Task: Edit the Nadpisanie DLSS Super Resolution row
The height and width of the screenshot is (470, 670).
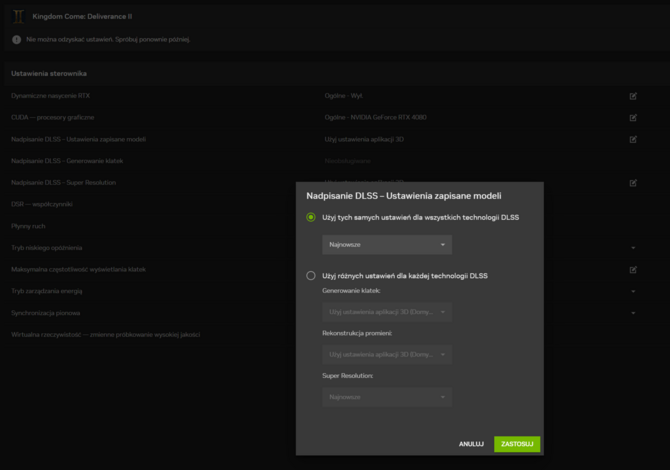Action: pyautogui.click(x=633, y=183)
